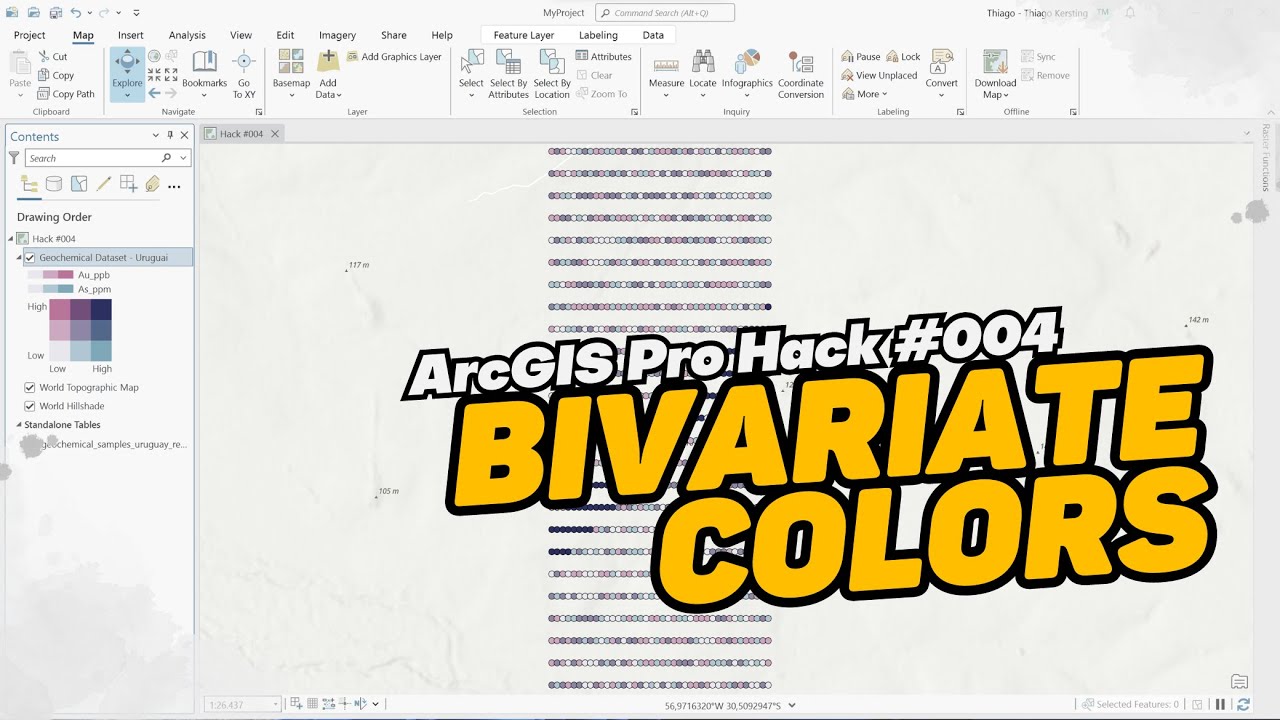Screen dimensions: 1280x720
Task: Click the high-high dark blue legend swatch
Action: (101, 310)
